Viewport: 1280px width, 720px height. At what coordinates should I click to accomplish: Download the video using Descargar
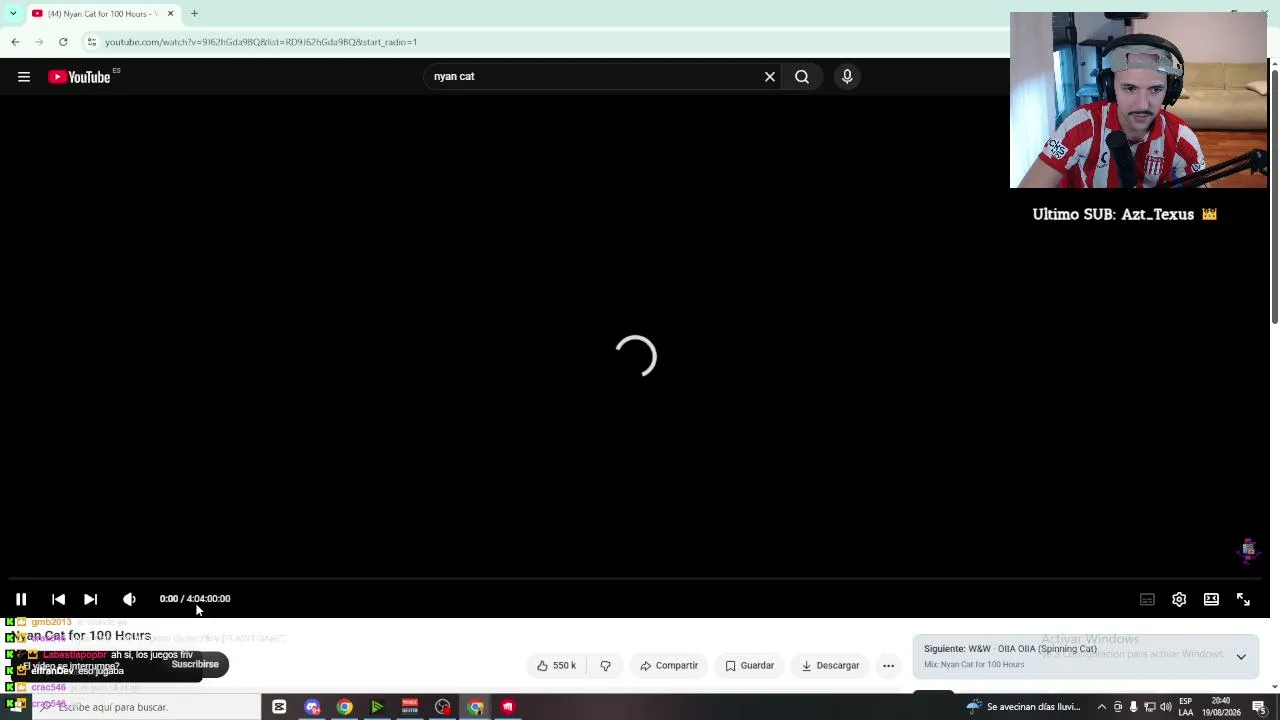830,666
